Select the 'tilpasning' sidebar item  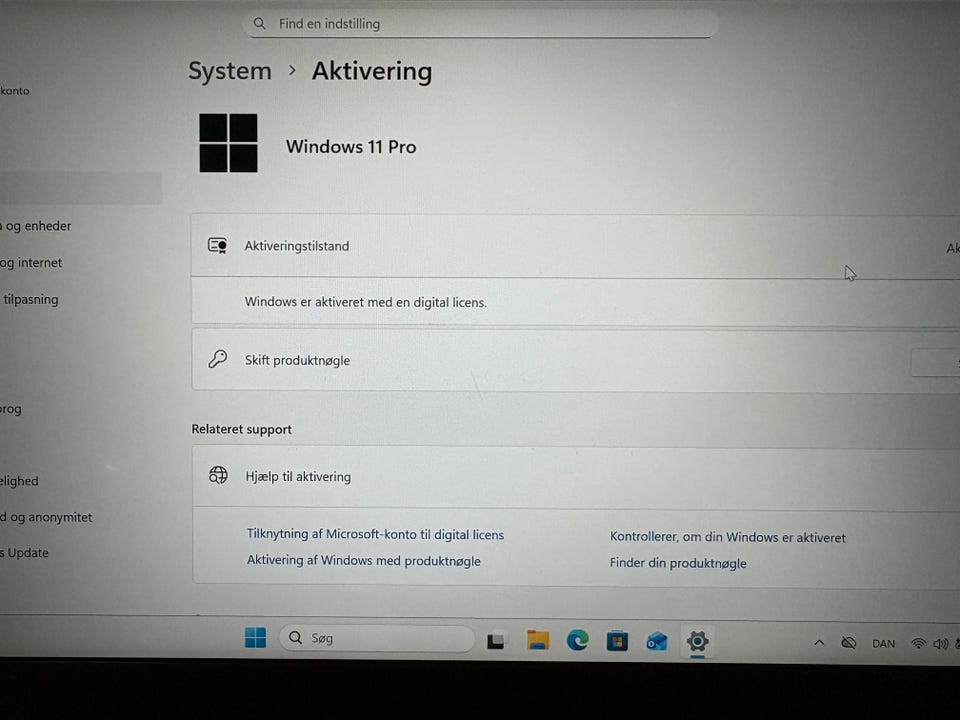pos(31,299)
